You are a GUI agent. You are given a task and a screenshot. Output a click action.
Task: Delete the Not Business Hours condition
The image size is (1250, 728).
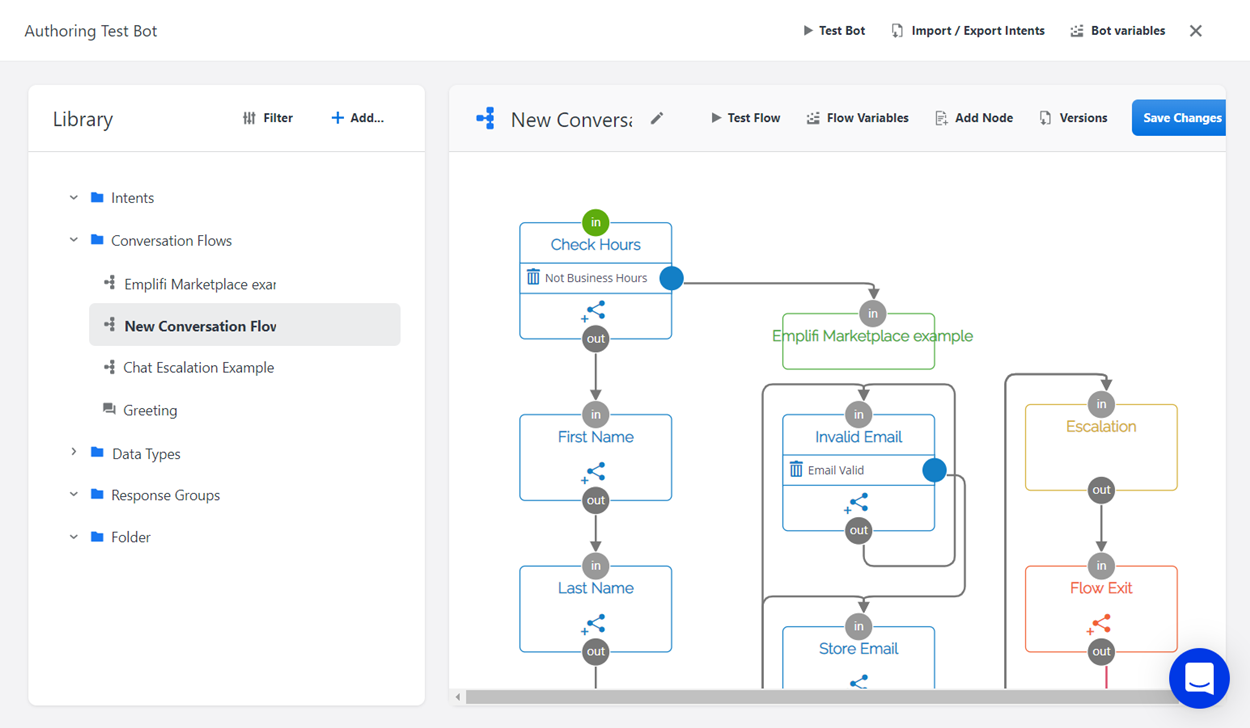[533, 277]
